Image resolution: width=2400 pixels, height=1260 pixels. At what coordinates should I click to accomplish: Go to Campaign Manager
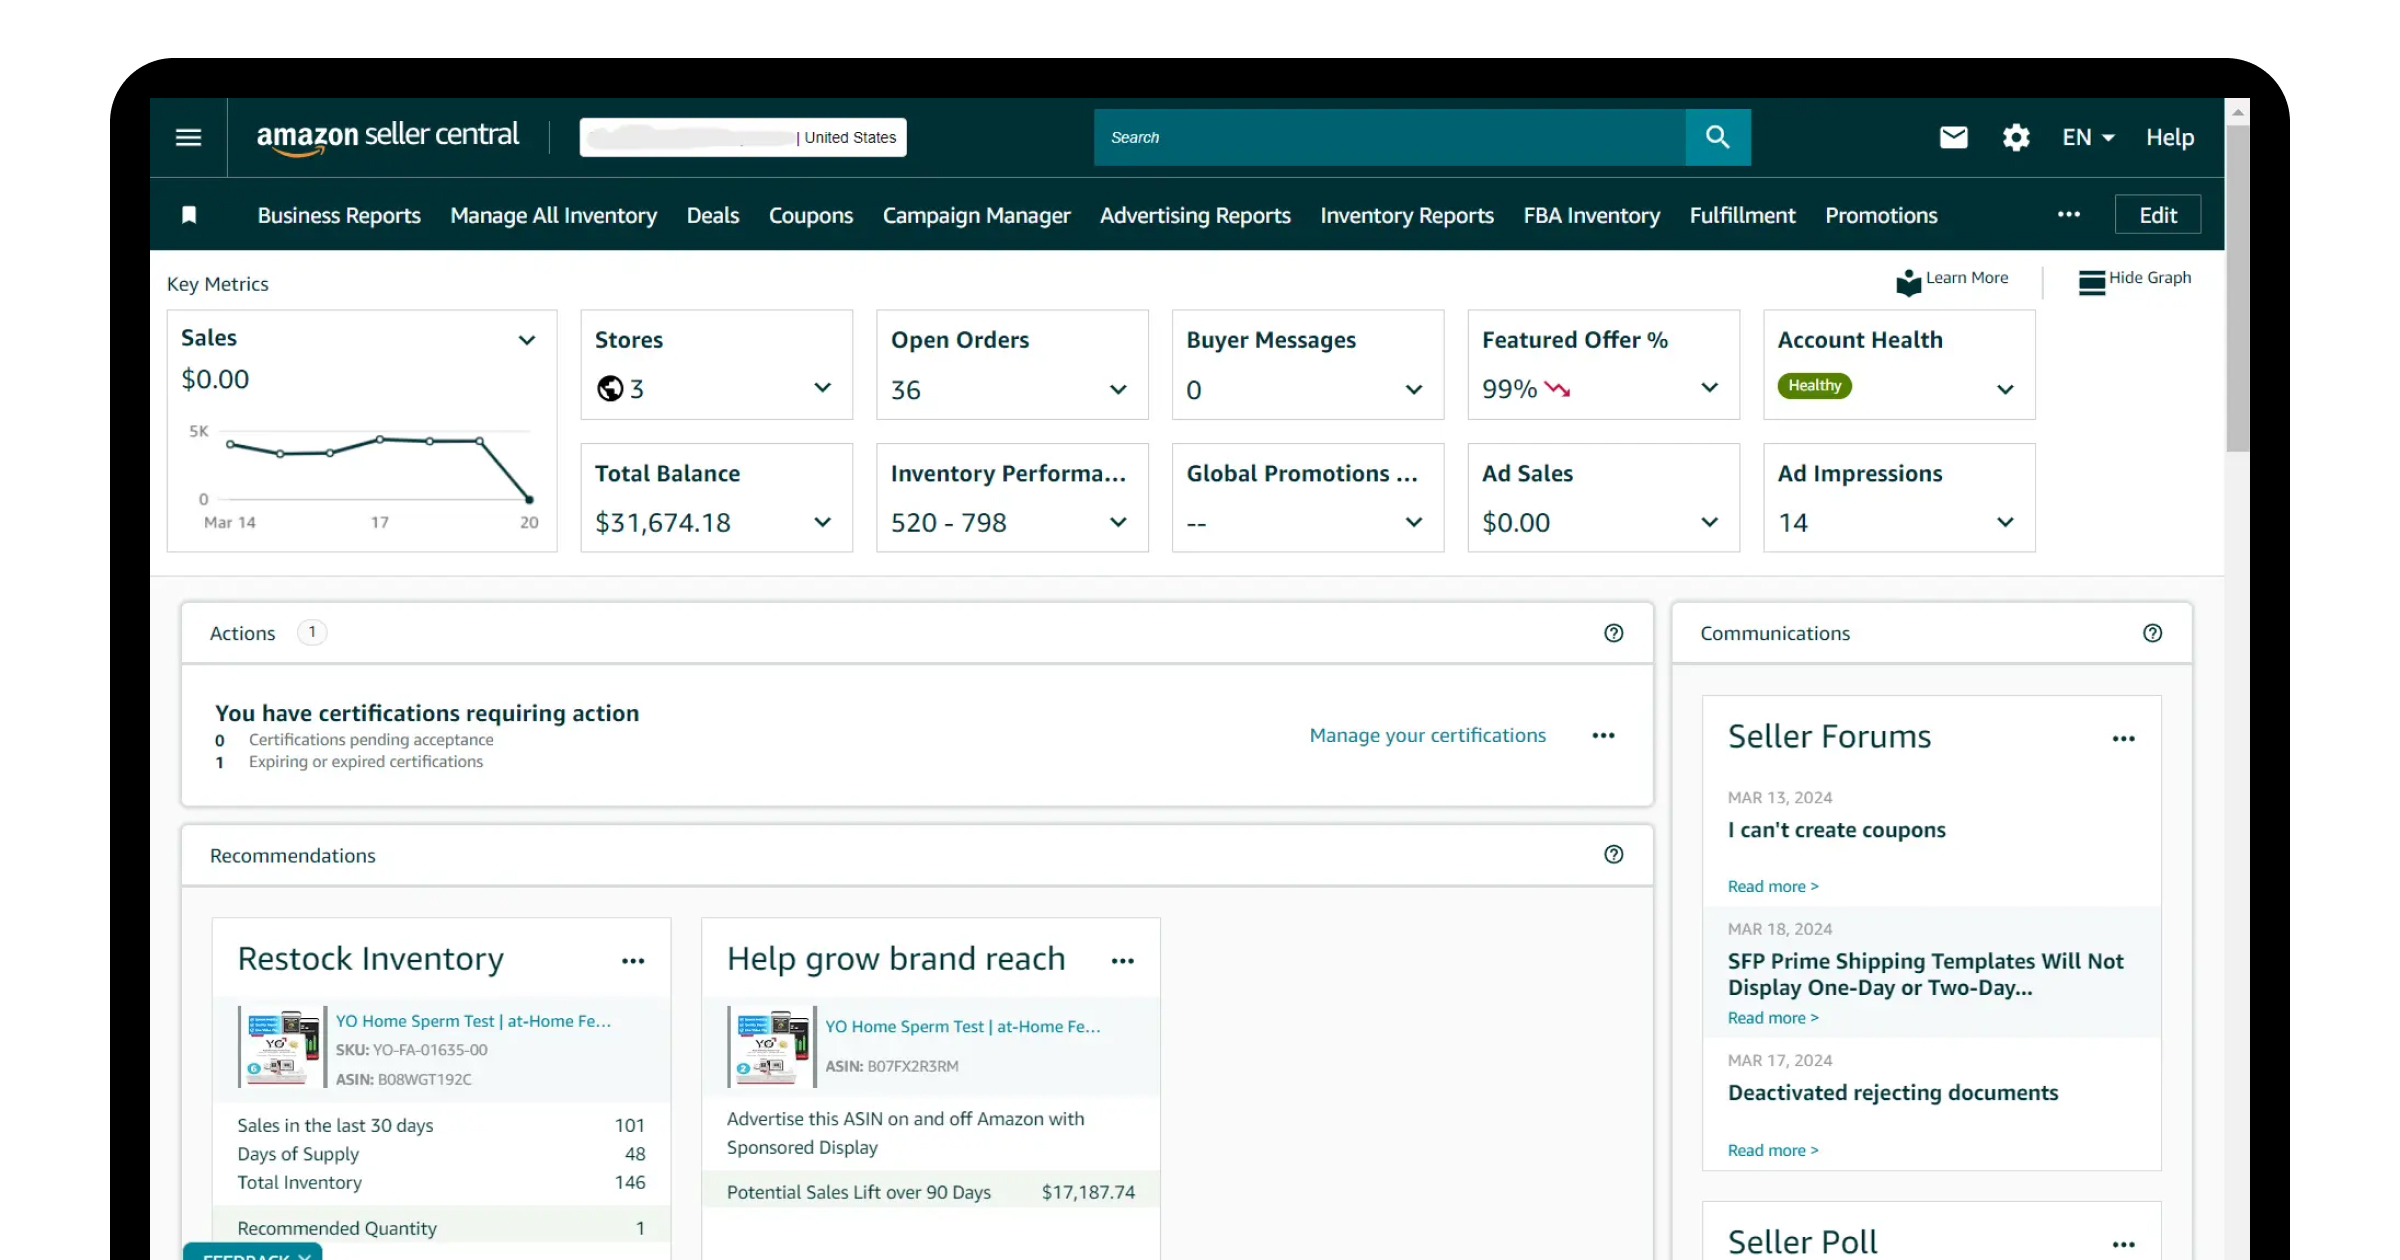976,215
